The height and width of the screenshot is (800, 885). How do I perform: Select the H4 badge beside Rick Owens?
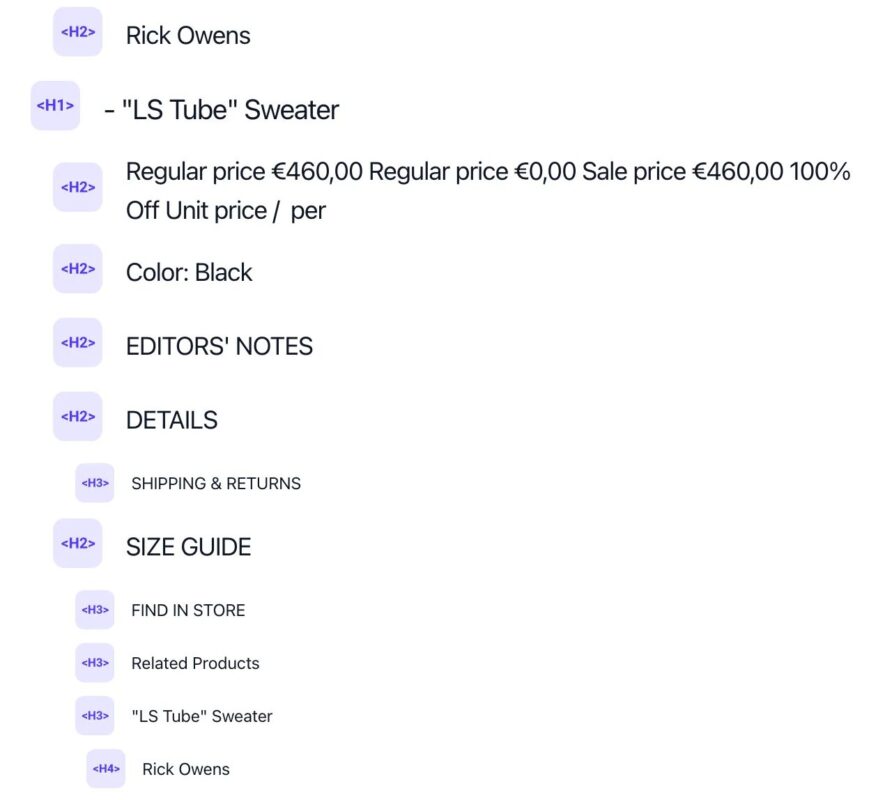pos(106,769)
